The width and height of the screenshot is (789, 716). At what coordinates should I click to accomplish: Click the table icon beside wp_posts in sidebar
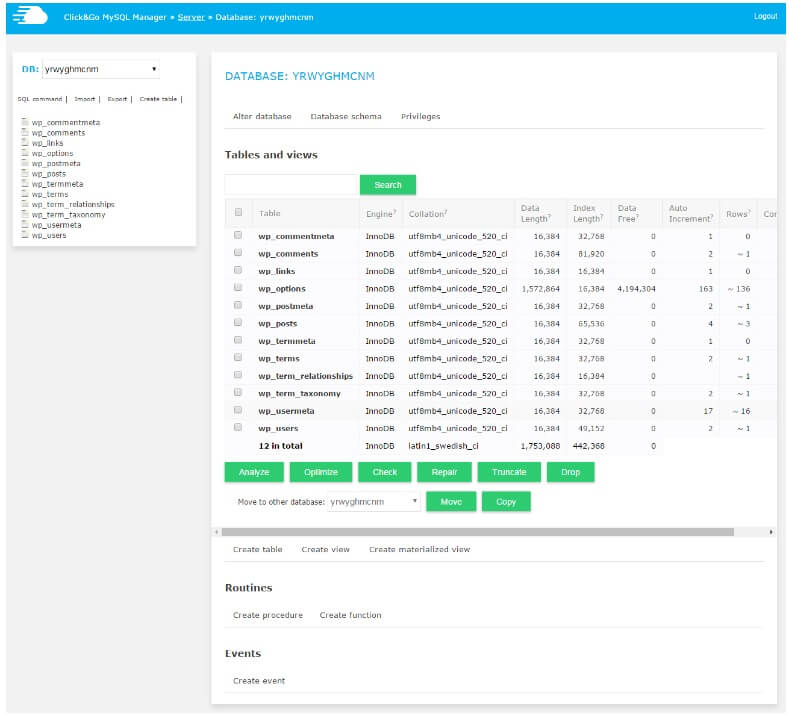[25, 174]
